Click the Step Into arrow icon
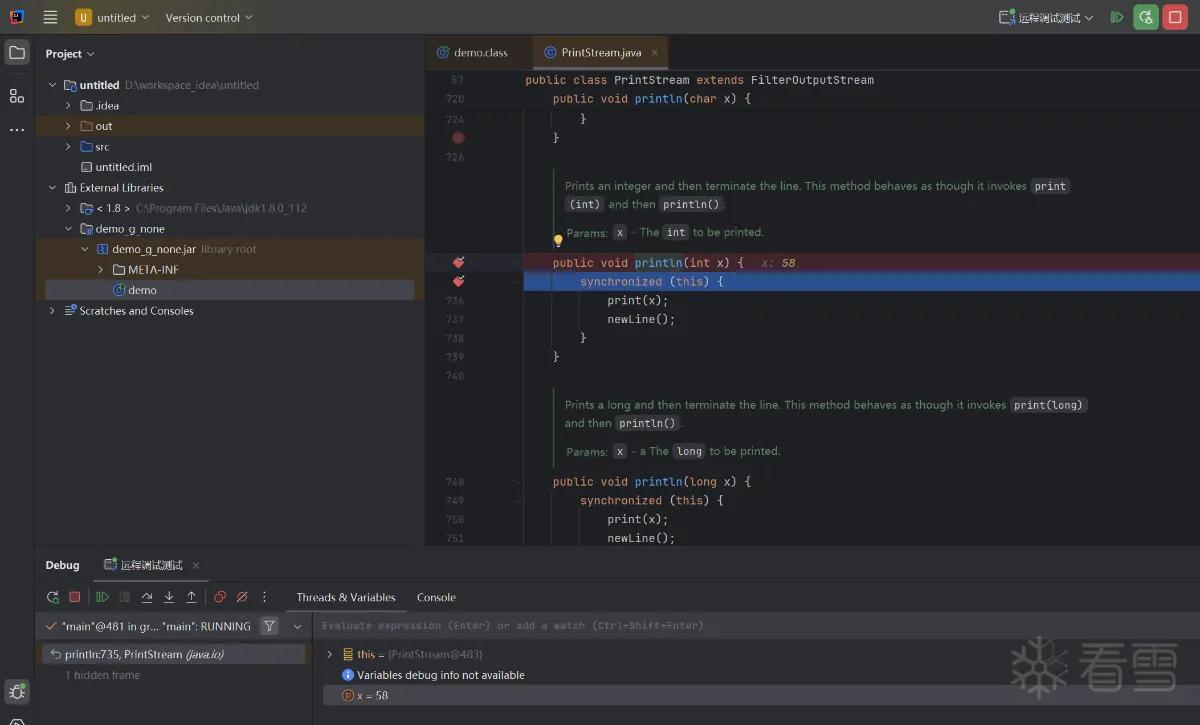This screenshot has width=1200, height=725. pyautogui.click(x=169, y=597)
